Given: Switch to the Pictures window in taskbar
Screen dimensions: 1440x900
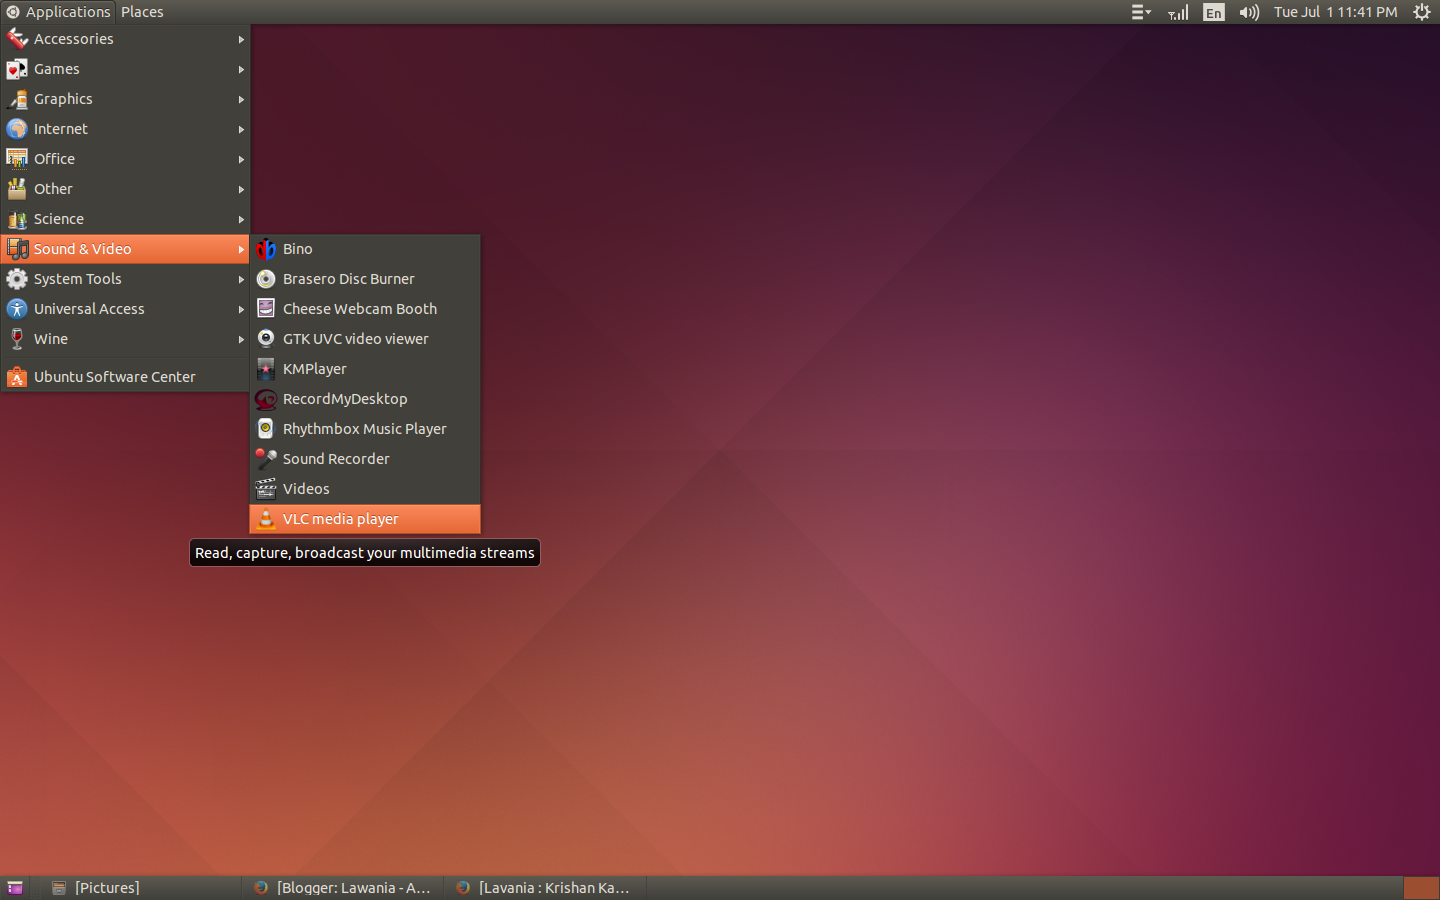Looking at the screenshot, I should (x=140, y=888).
